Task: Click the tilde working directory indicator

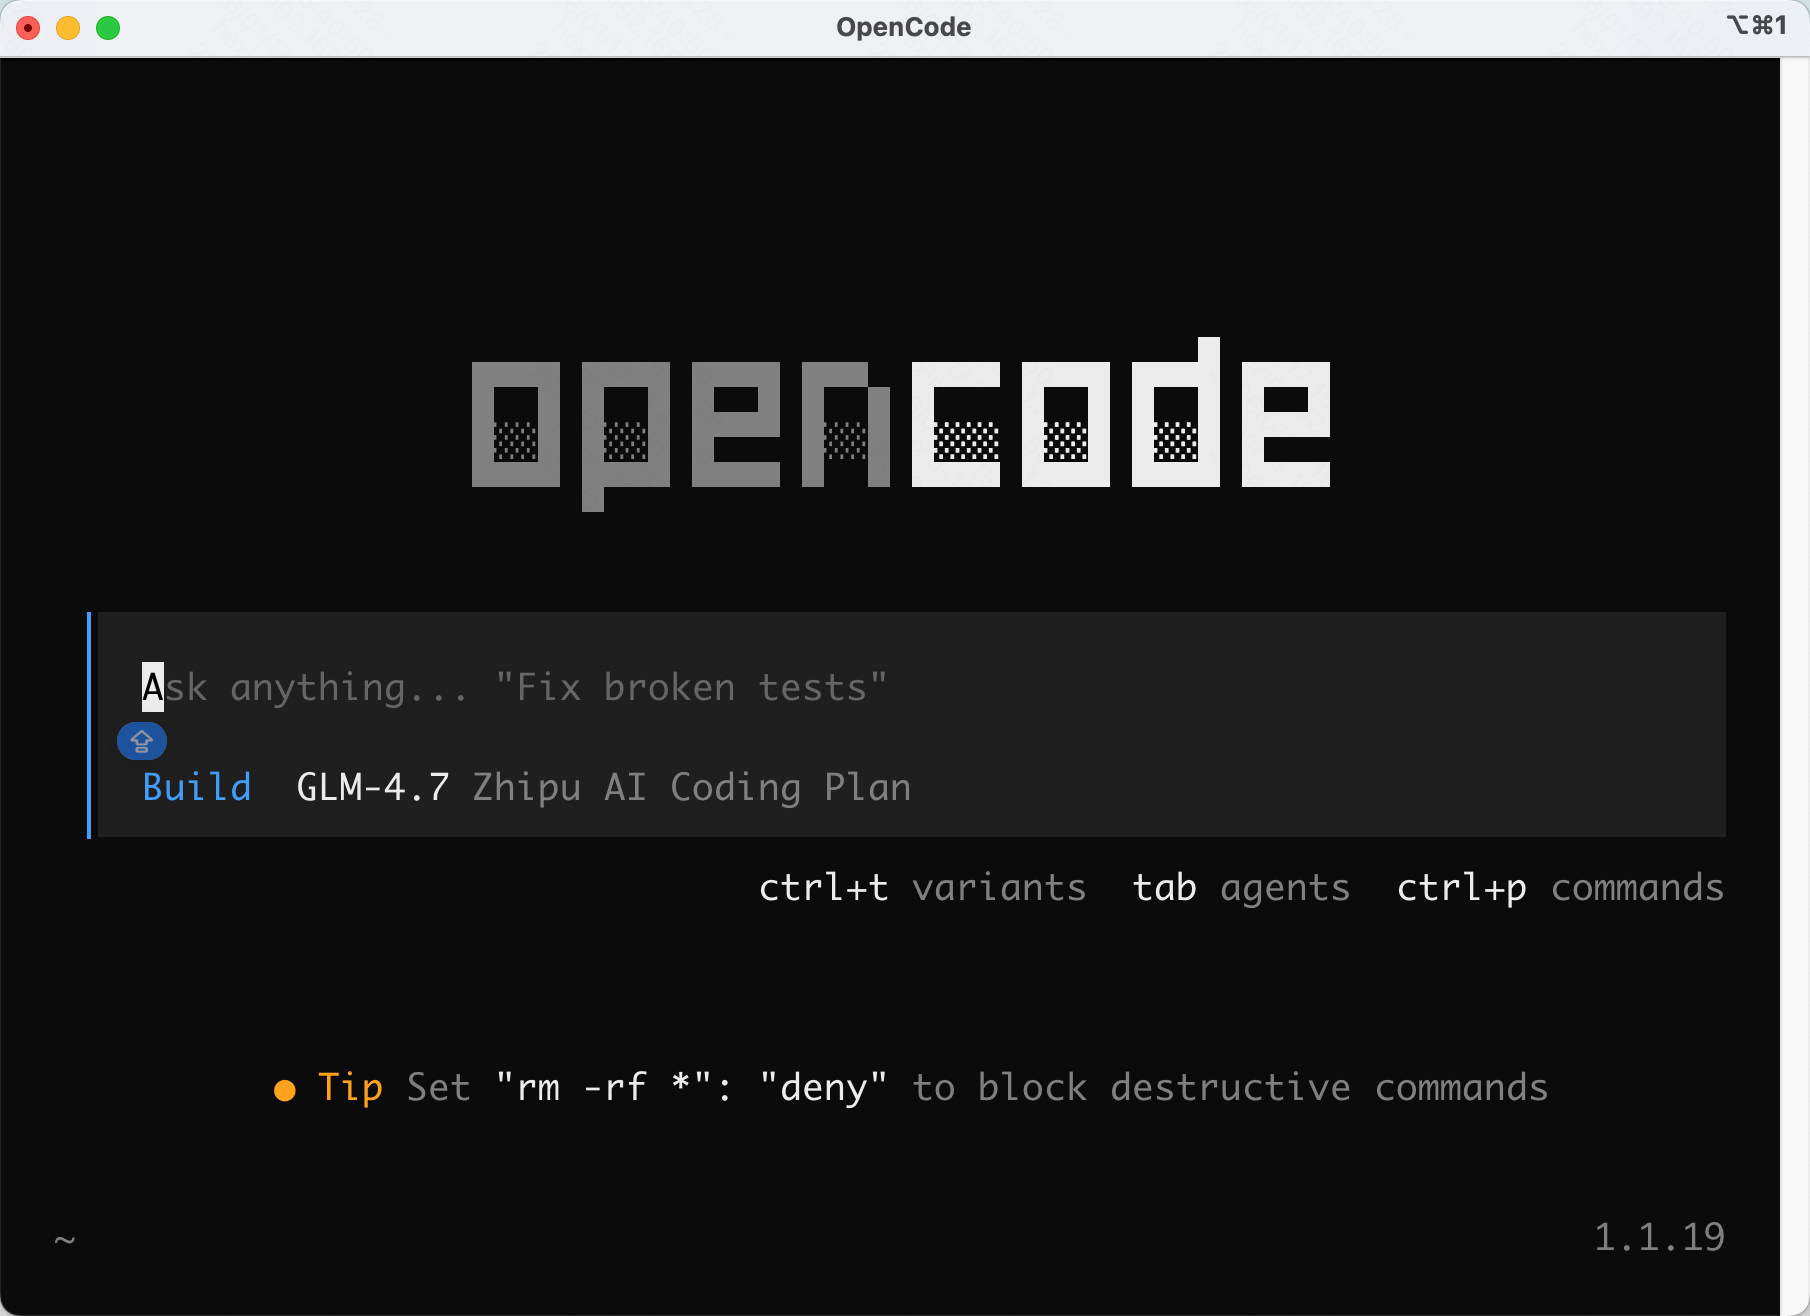Action: [65, 1240]
